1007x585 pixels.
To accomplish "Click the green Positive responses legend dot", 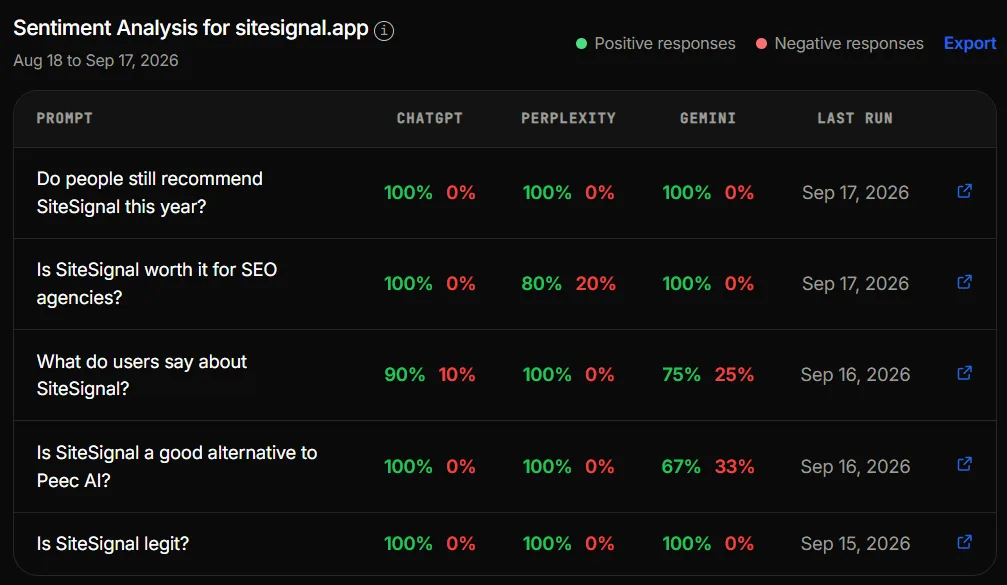I will point(581,44).
